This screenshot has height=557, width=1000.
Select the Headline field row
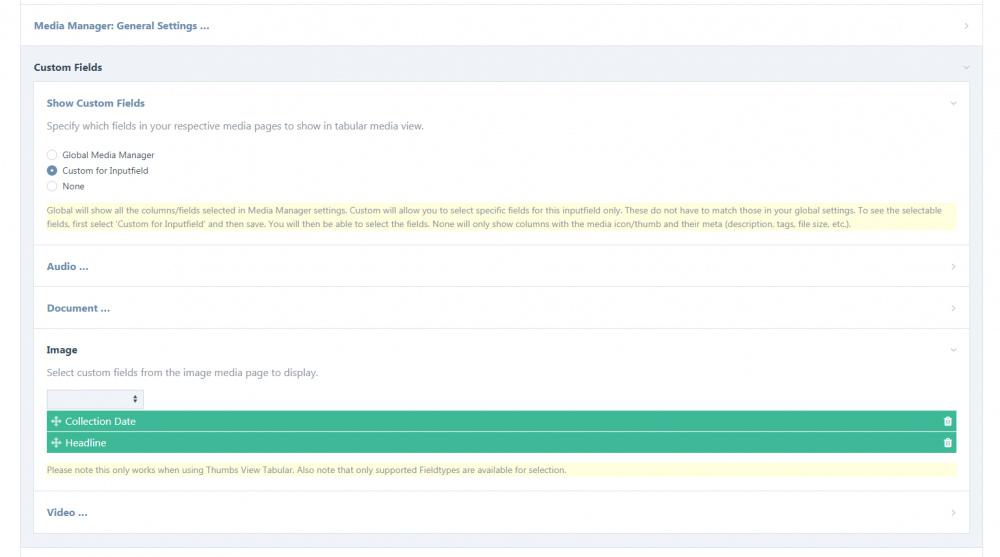click(x=501, y=443)
